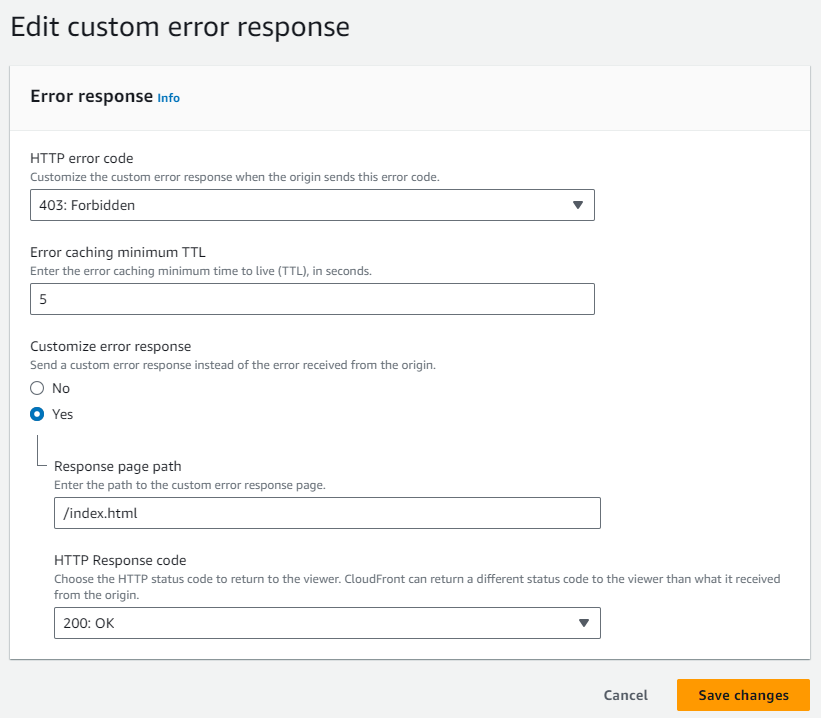The height and width of the screenshot is (718, 821).
Task: Click the arrow icon in HTTP error code select
Action: (578, 205)
